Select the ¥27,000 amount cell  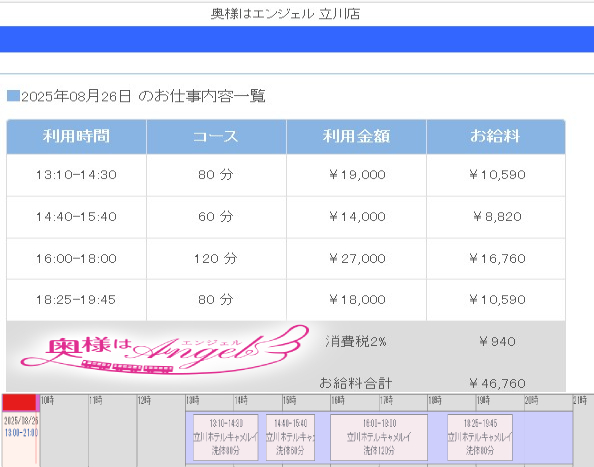click(356, 259)
